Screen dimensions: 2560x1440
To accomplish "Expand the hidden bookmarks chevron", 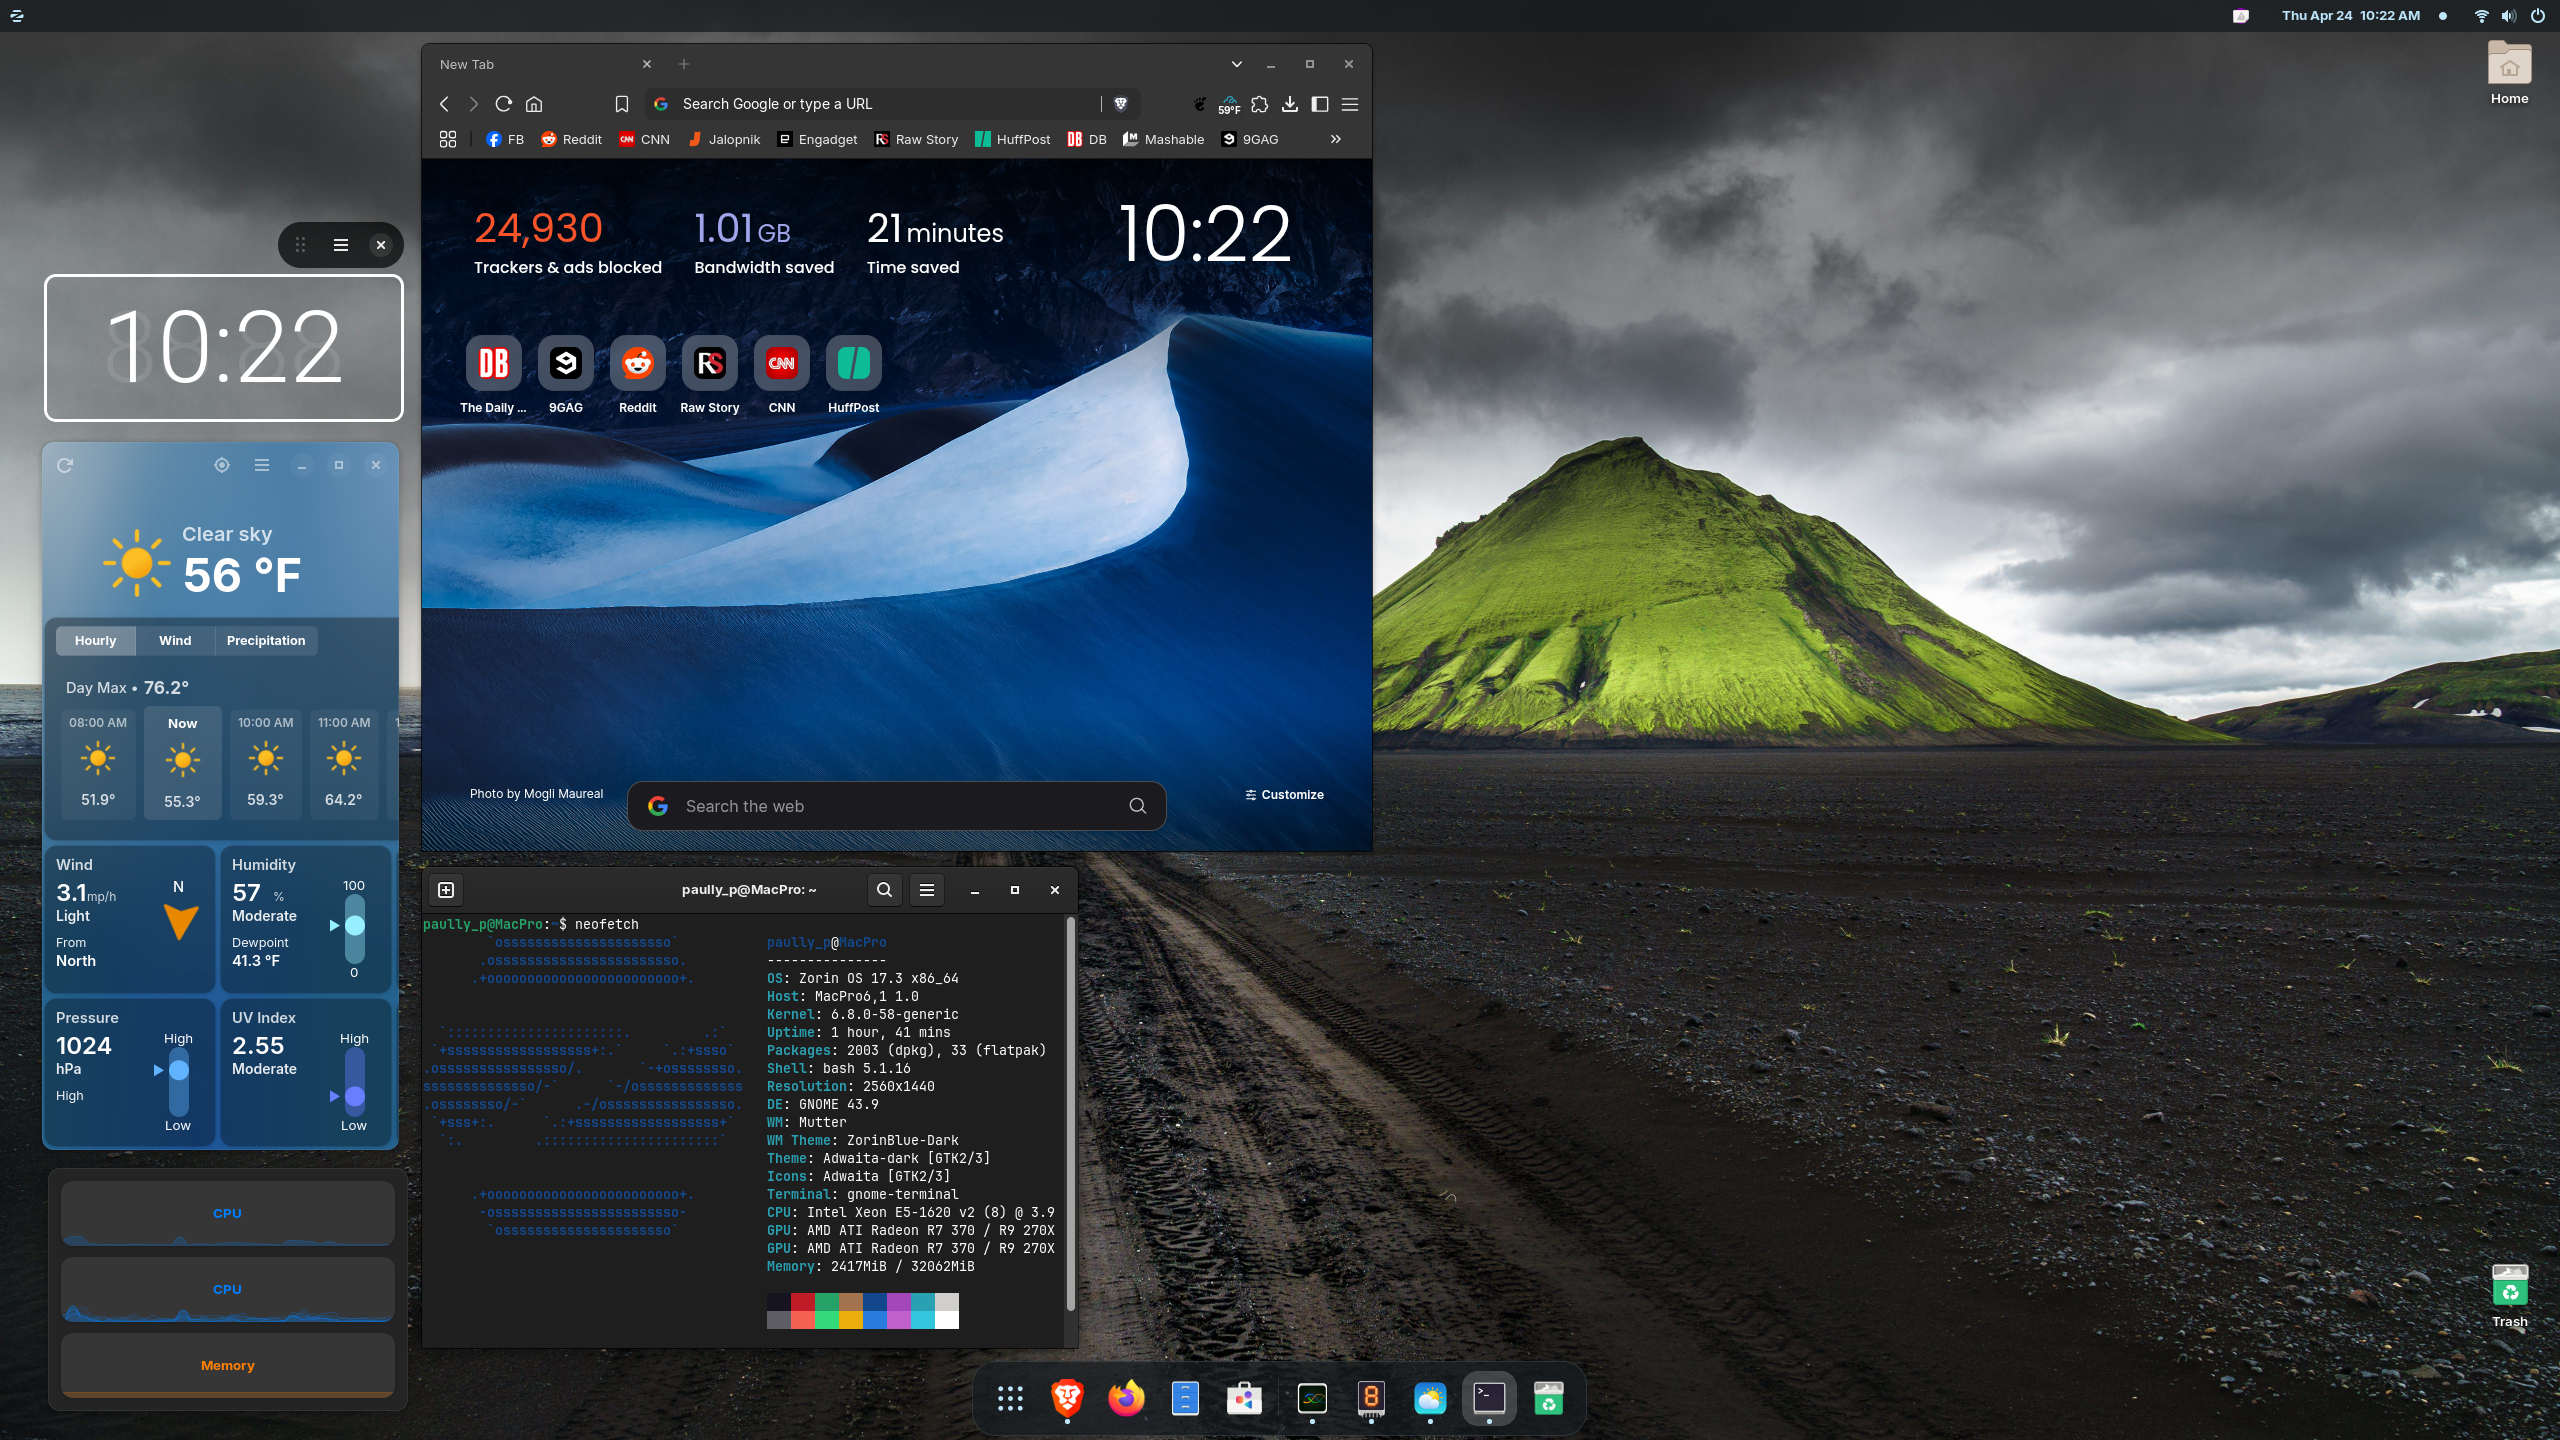I will (1335, 139).
